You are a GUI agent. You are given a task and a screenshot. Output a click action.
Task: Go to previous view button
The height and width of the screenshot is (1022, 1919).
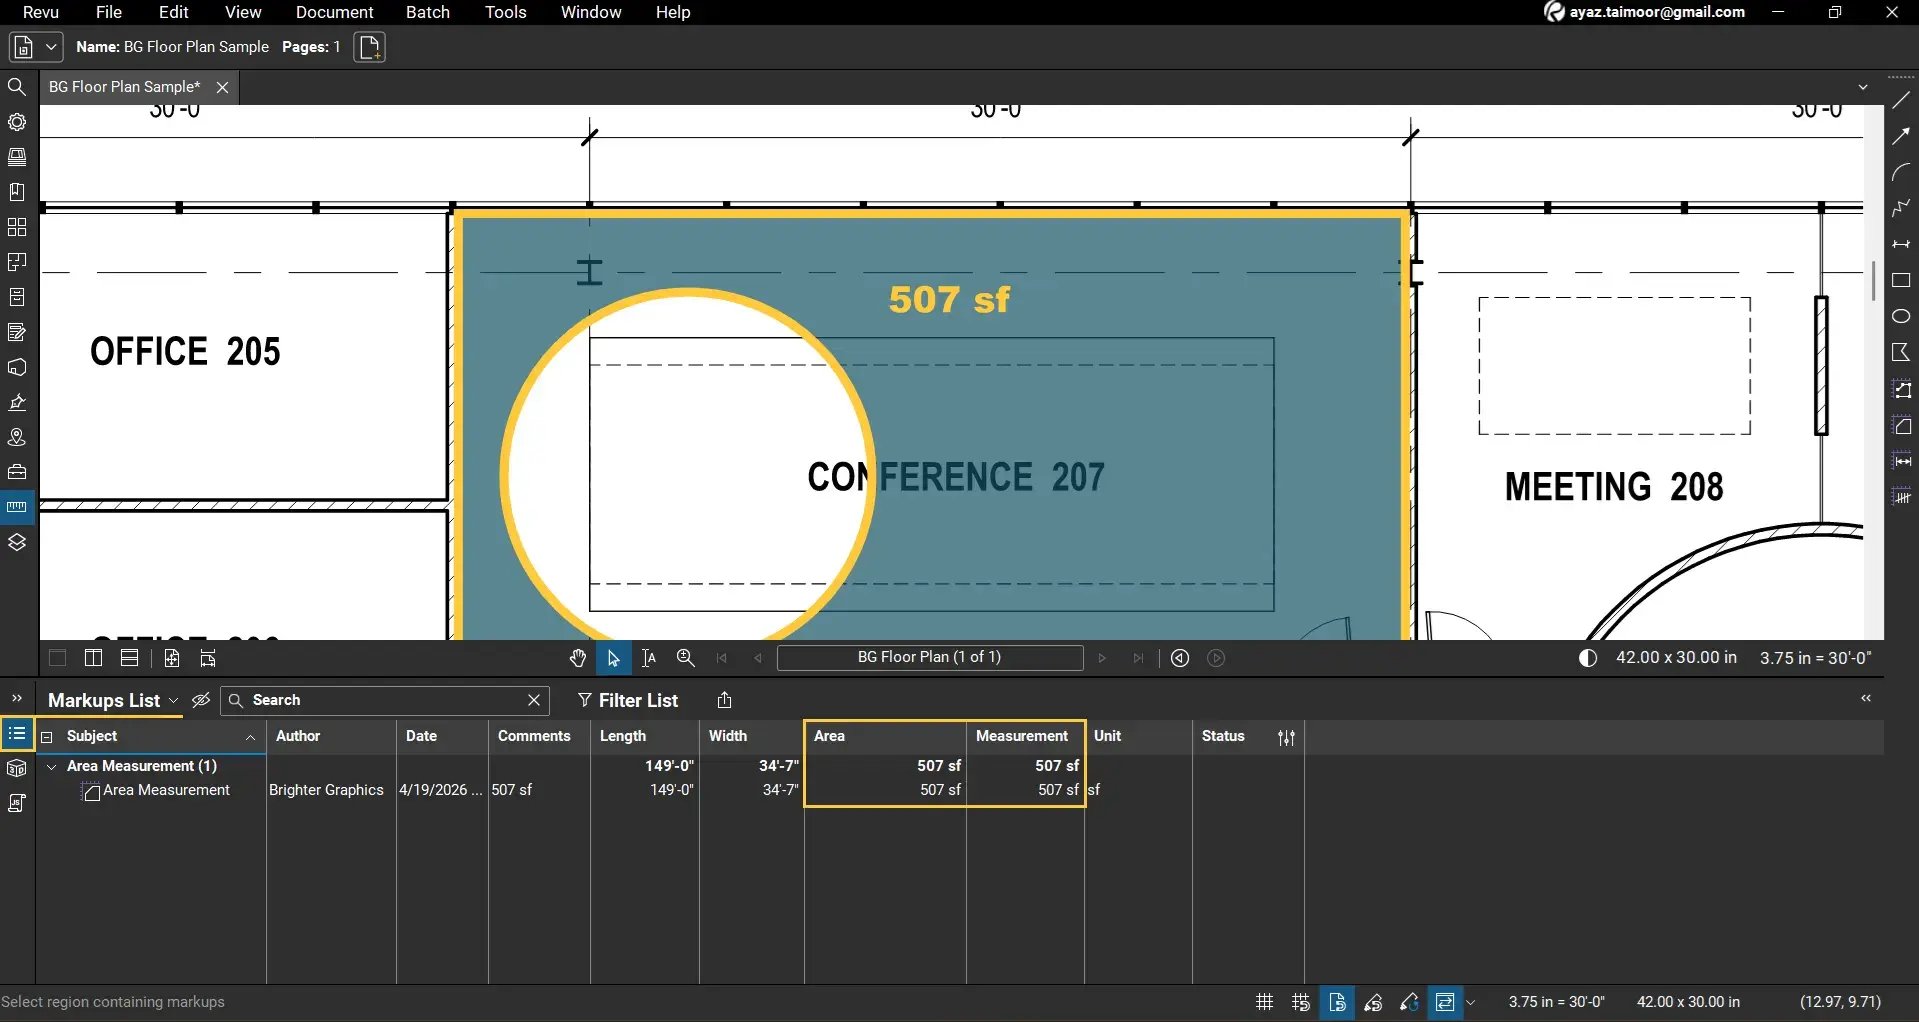pyautogui.click(x=1180, y=658)
